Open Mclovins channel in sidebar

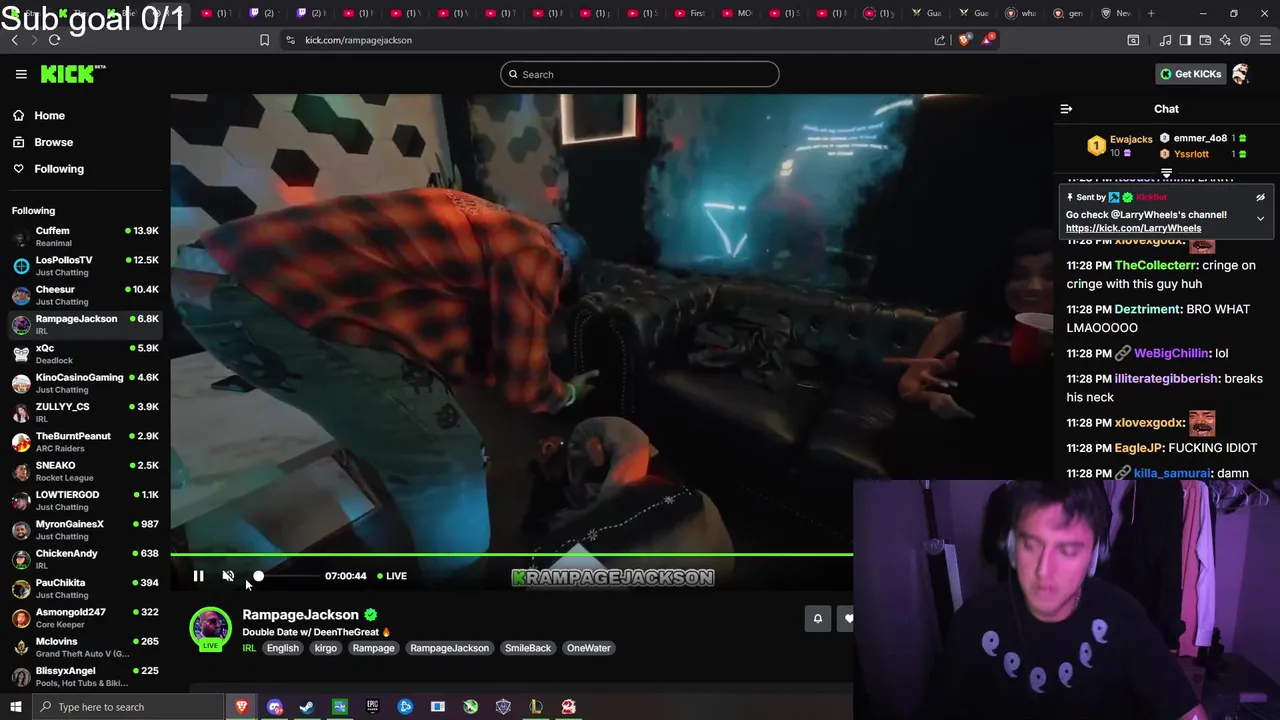click(85, 647)
